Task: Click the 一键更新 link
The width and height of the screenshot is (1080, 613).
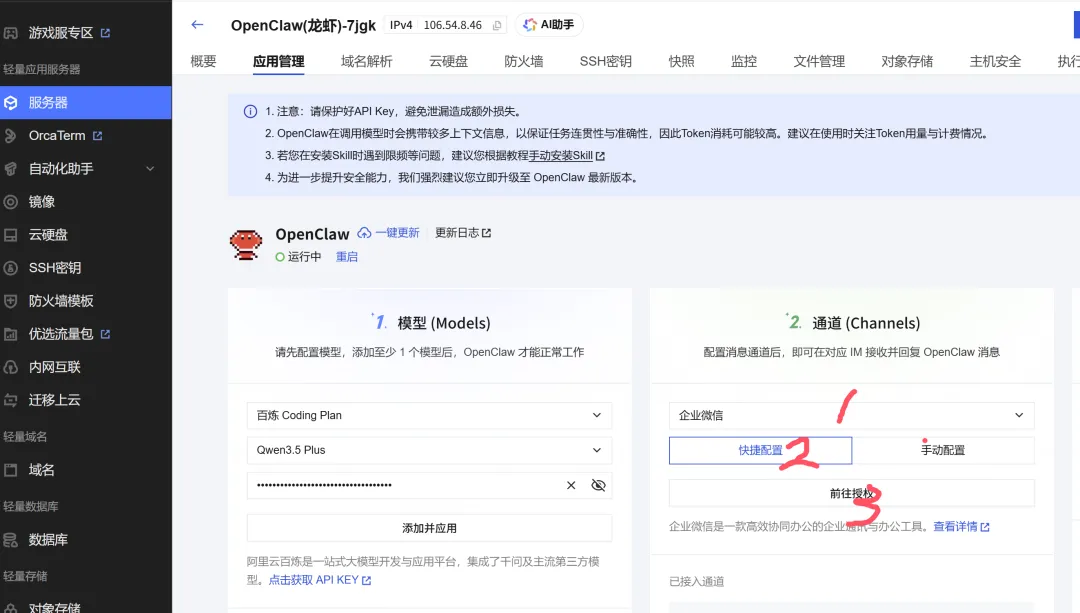Action: [397, 233]
